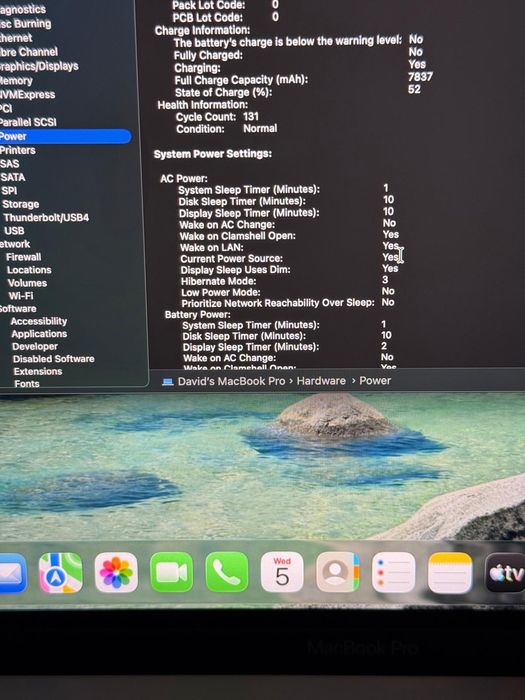Open Disabled Software in the sidebar

[54, 359]
